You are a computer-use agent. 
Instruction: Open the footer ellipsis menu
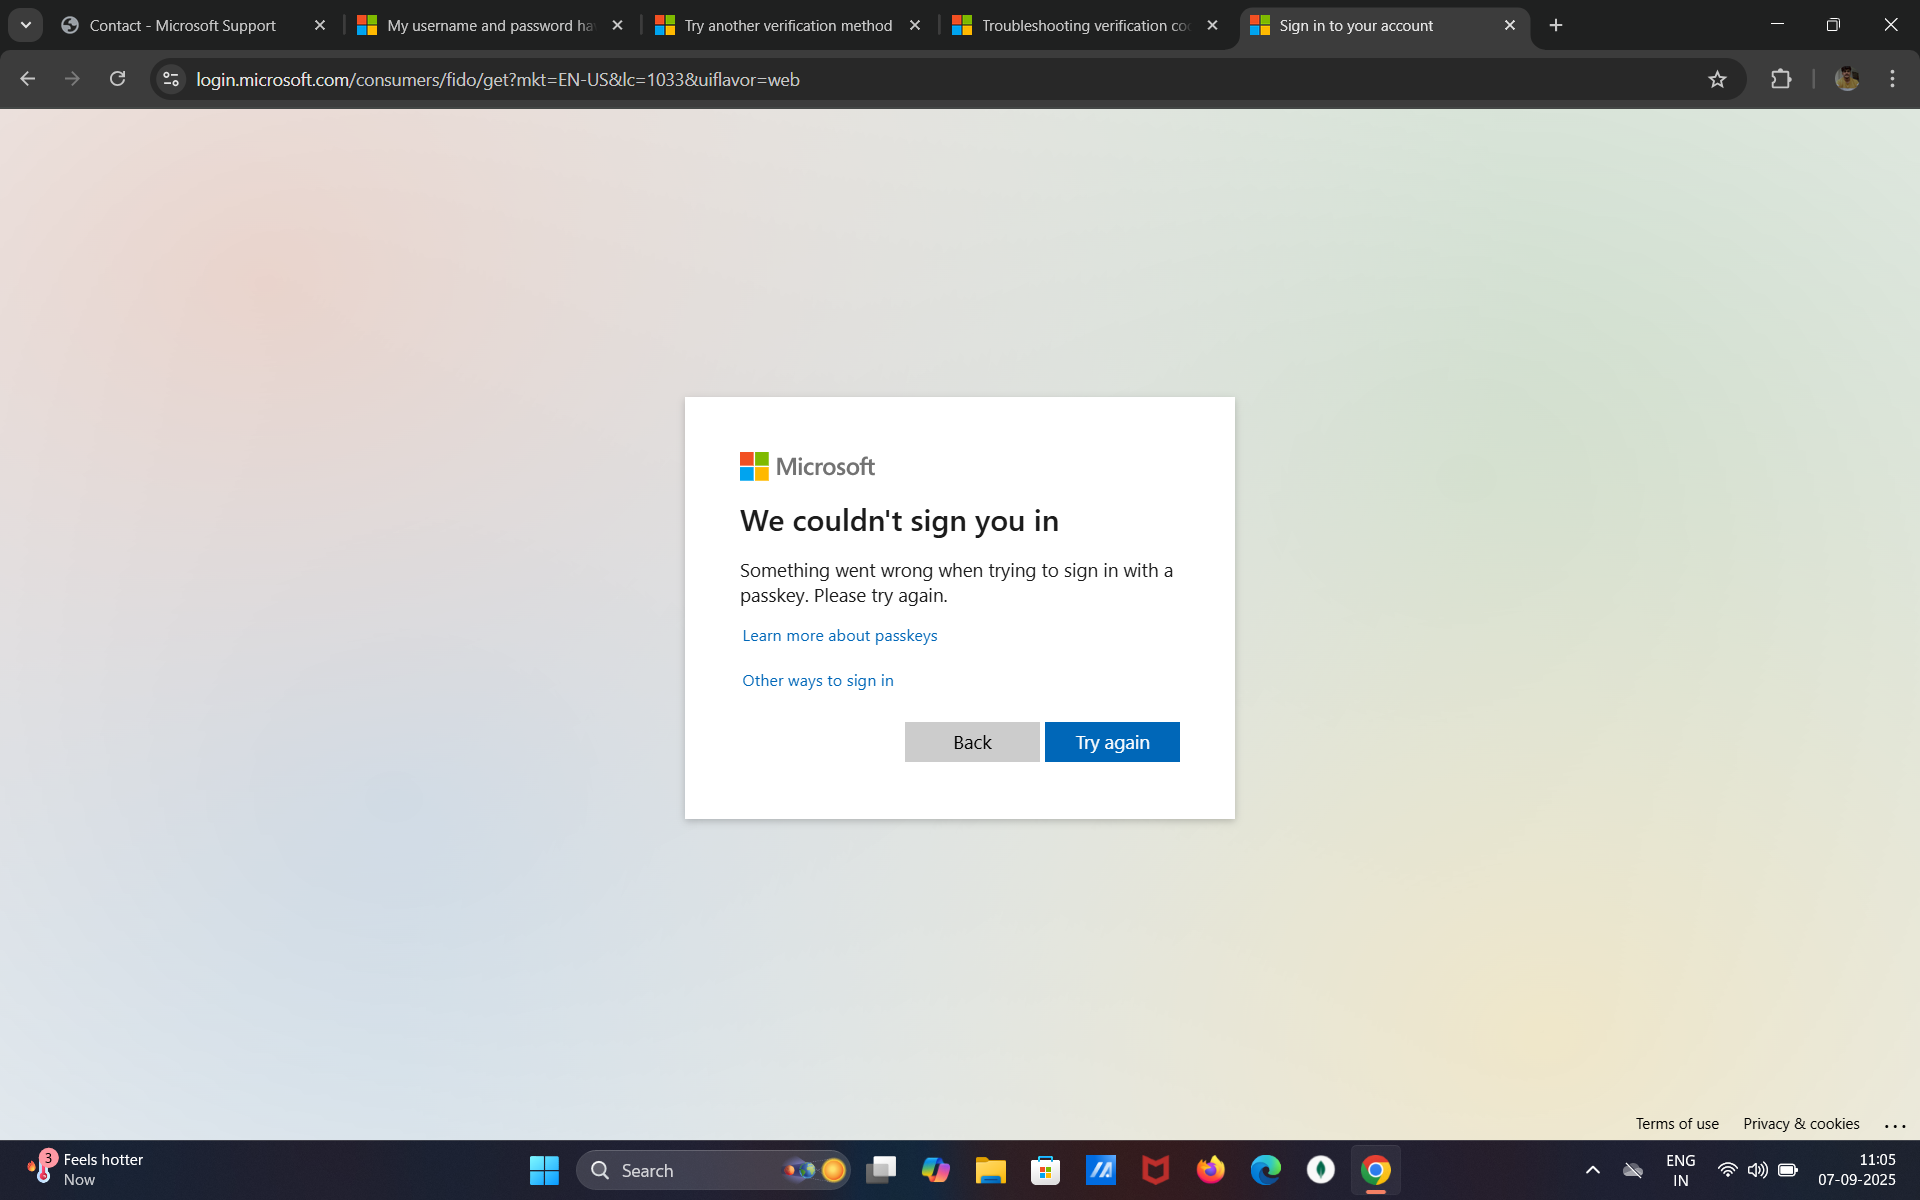click(1895, 1124)
